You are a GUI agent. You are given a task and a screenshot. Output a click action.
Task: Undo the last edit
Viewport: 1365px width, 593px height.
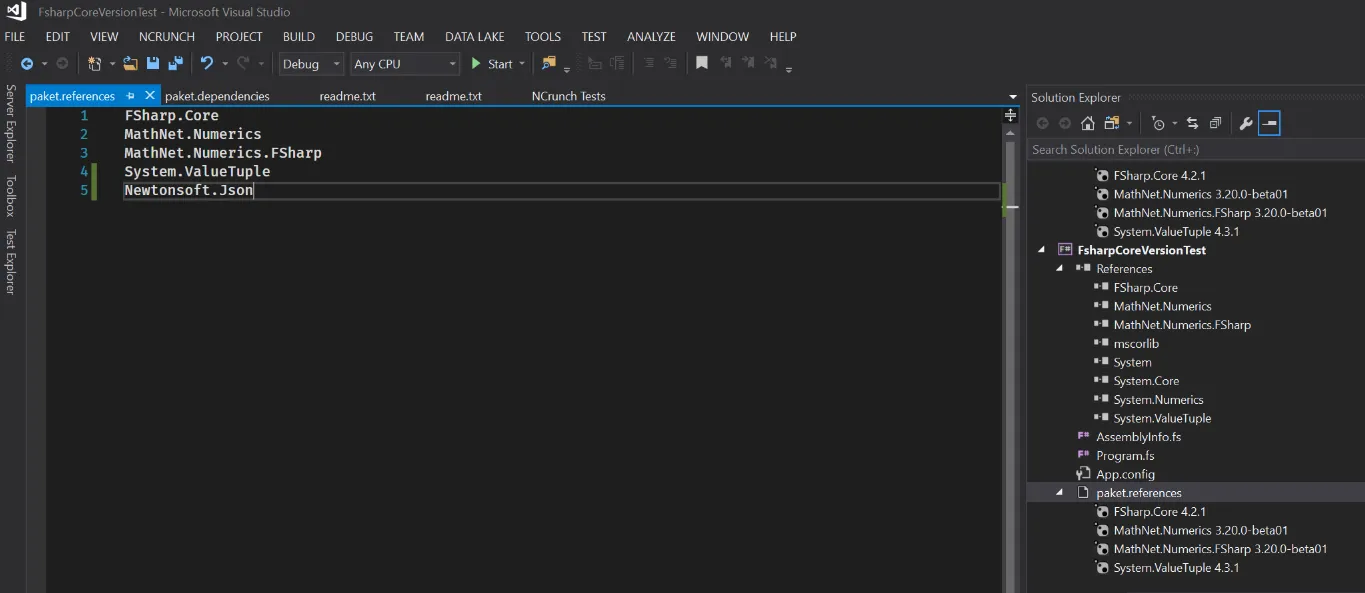pos(207,64)
